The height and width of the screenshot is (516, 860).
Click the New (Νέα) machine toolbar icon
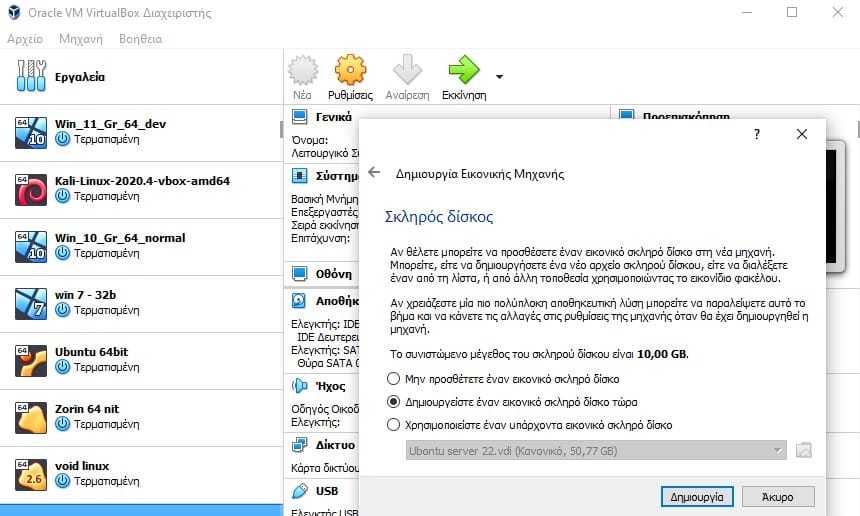pos(303,71)
